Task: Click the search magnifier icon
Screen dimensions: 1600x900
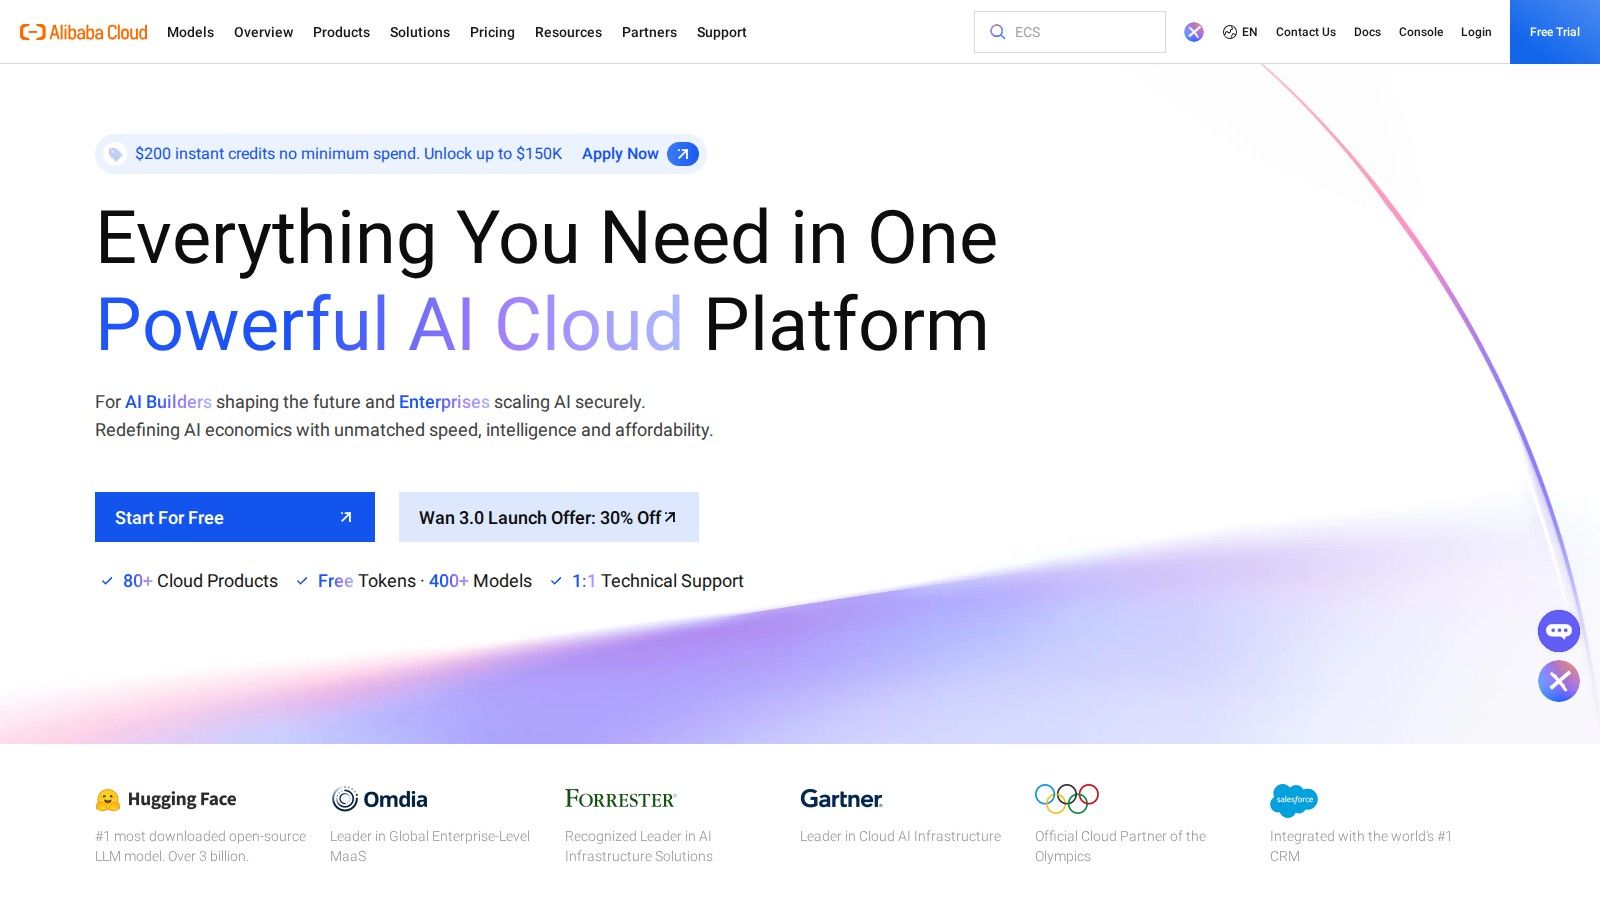Action: tap(997, 32)
